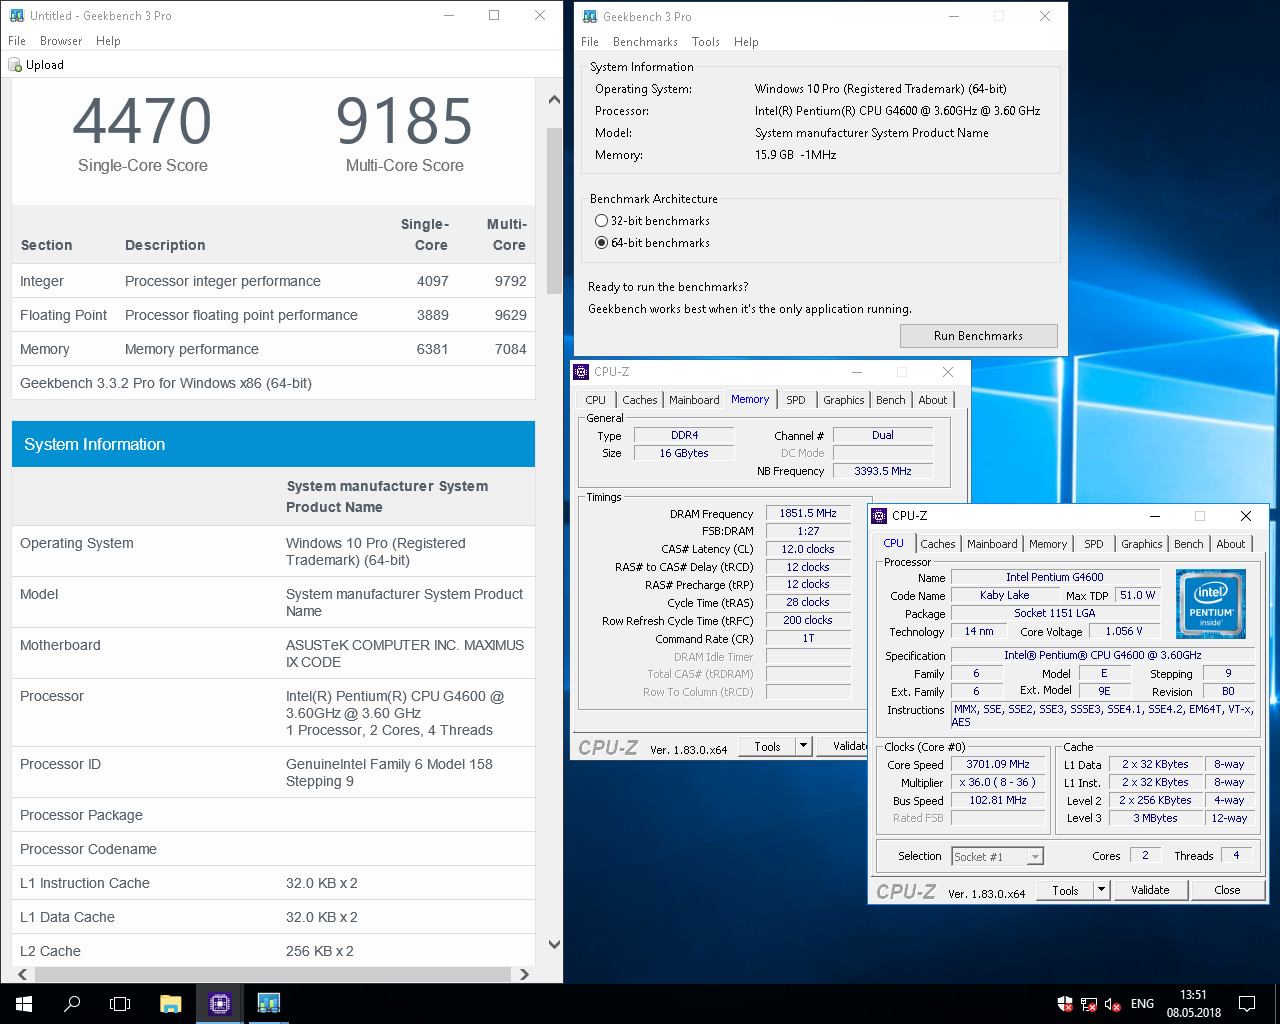Click Geekbench 3 Pro title bar icon
Viewport: 1280px width, 1024px height.
click(x=590, y=16)
